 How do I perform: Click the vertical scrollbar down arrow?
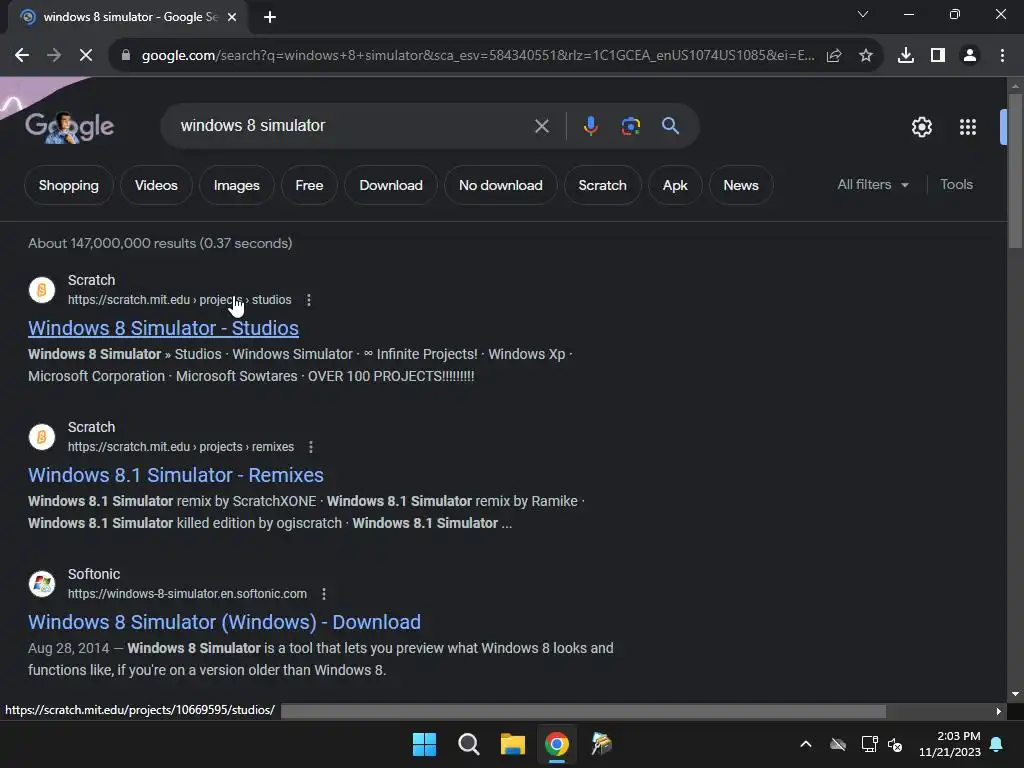[x=1015, y=694]
